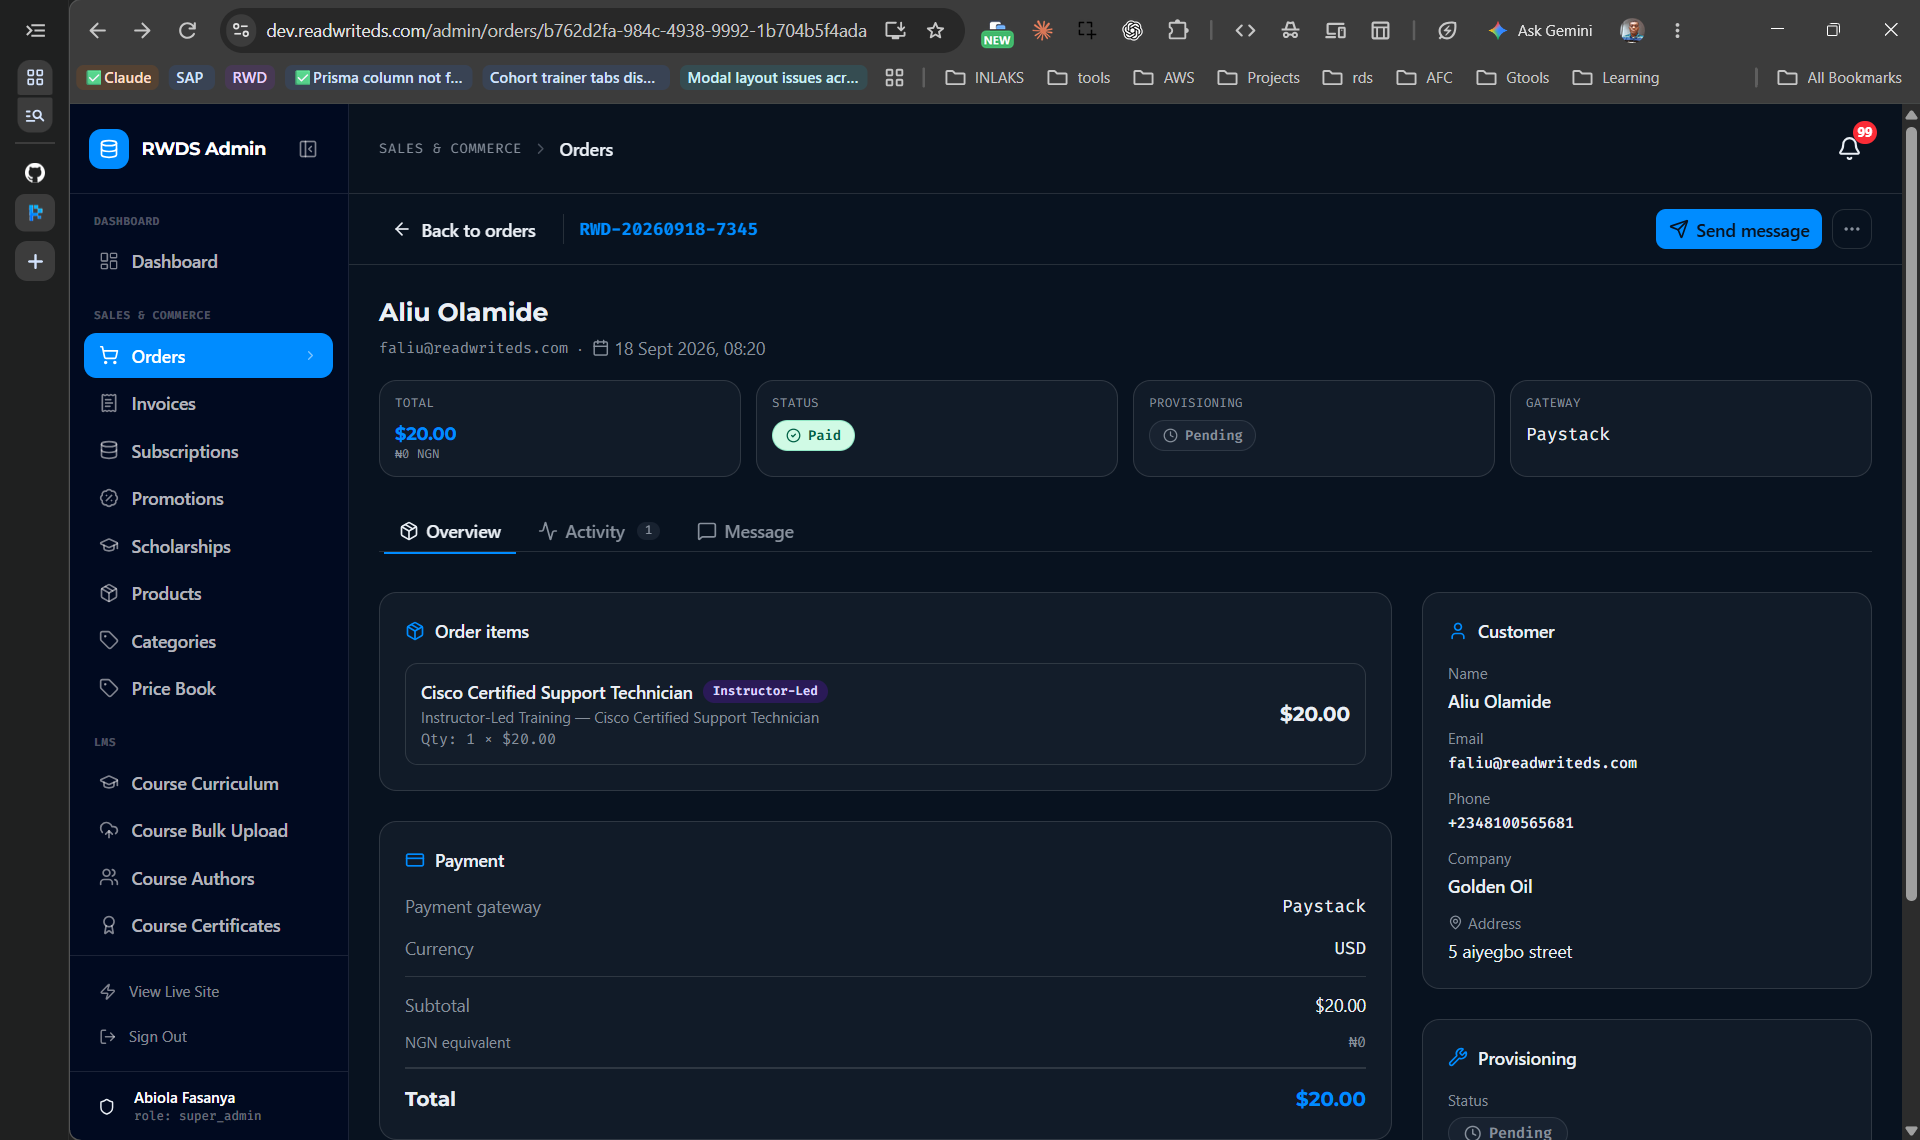Open the Chrome profile avatar

click(x=1632, y=30)
